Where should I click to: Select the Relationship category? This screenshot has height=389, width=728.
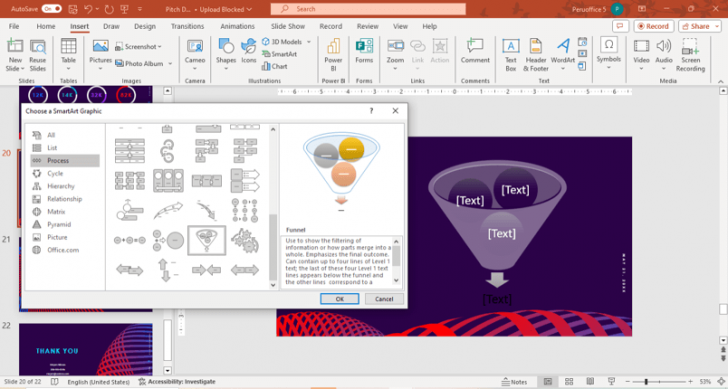pyautogui.click(x=65, y=199)
